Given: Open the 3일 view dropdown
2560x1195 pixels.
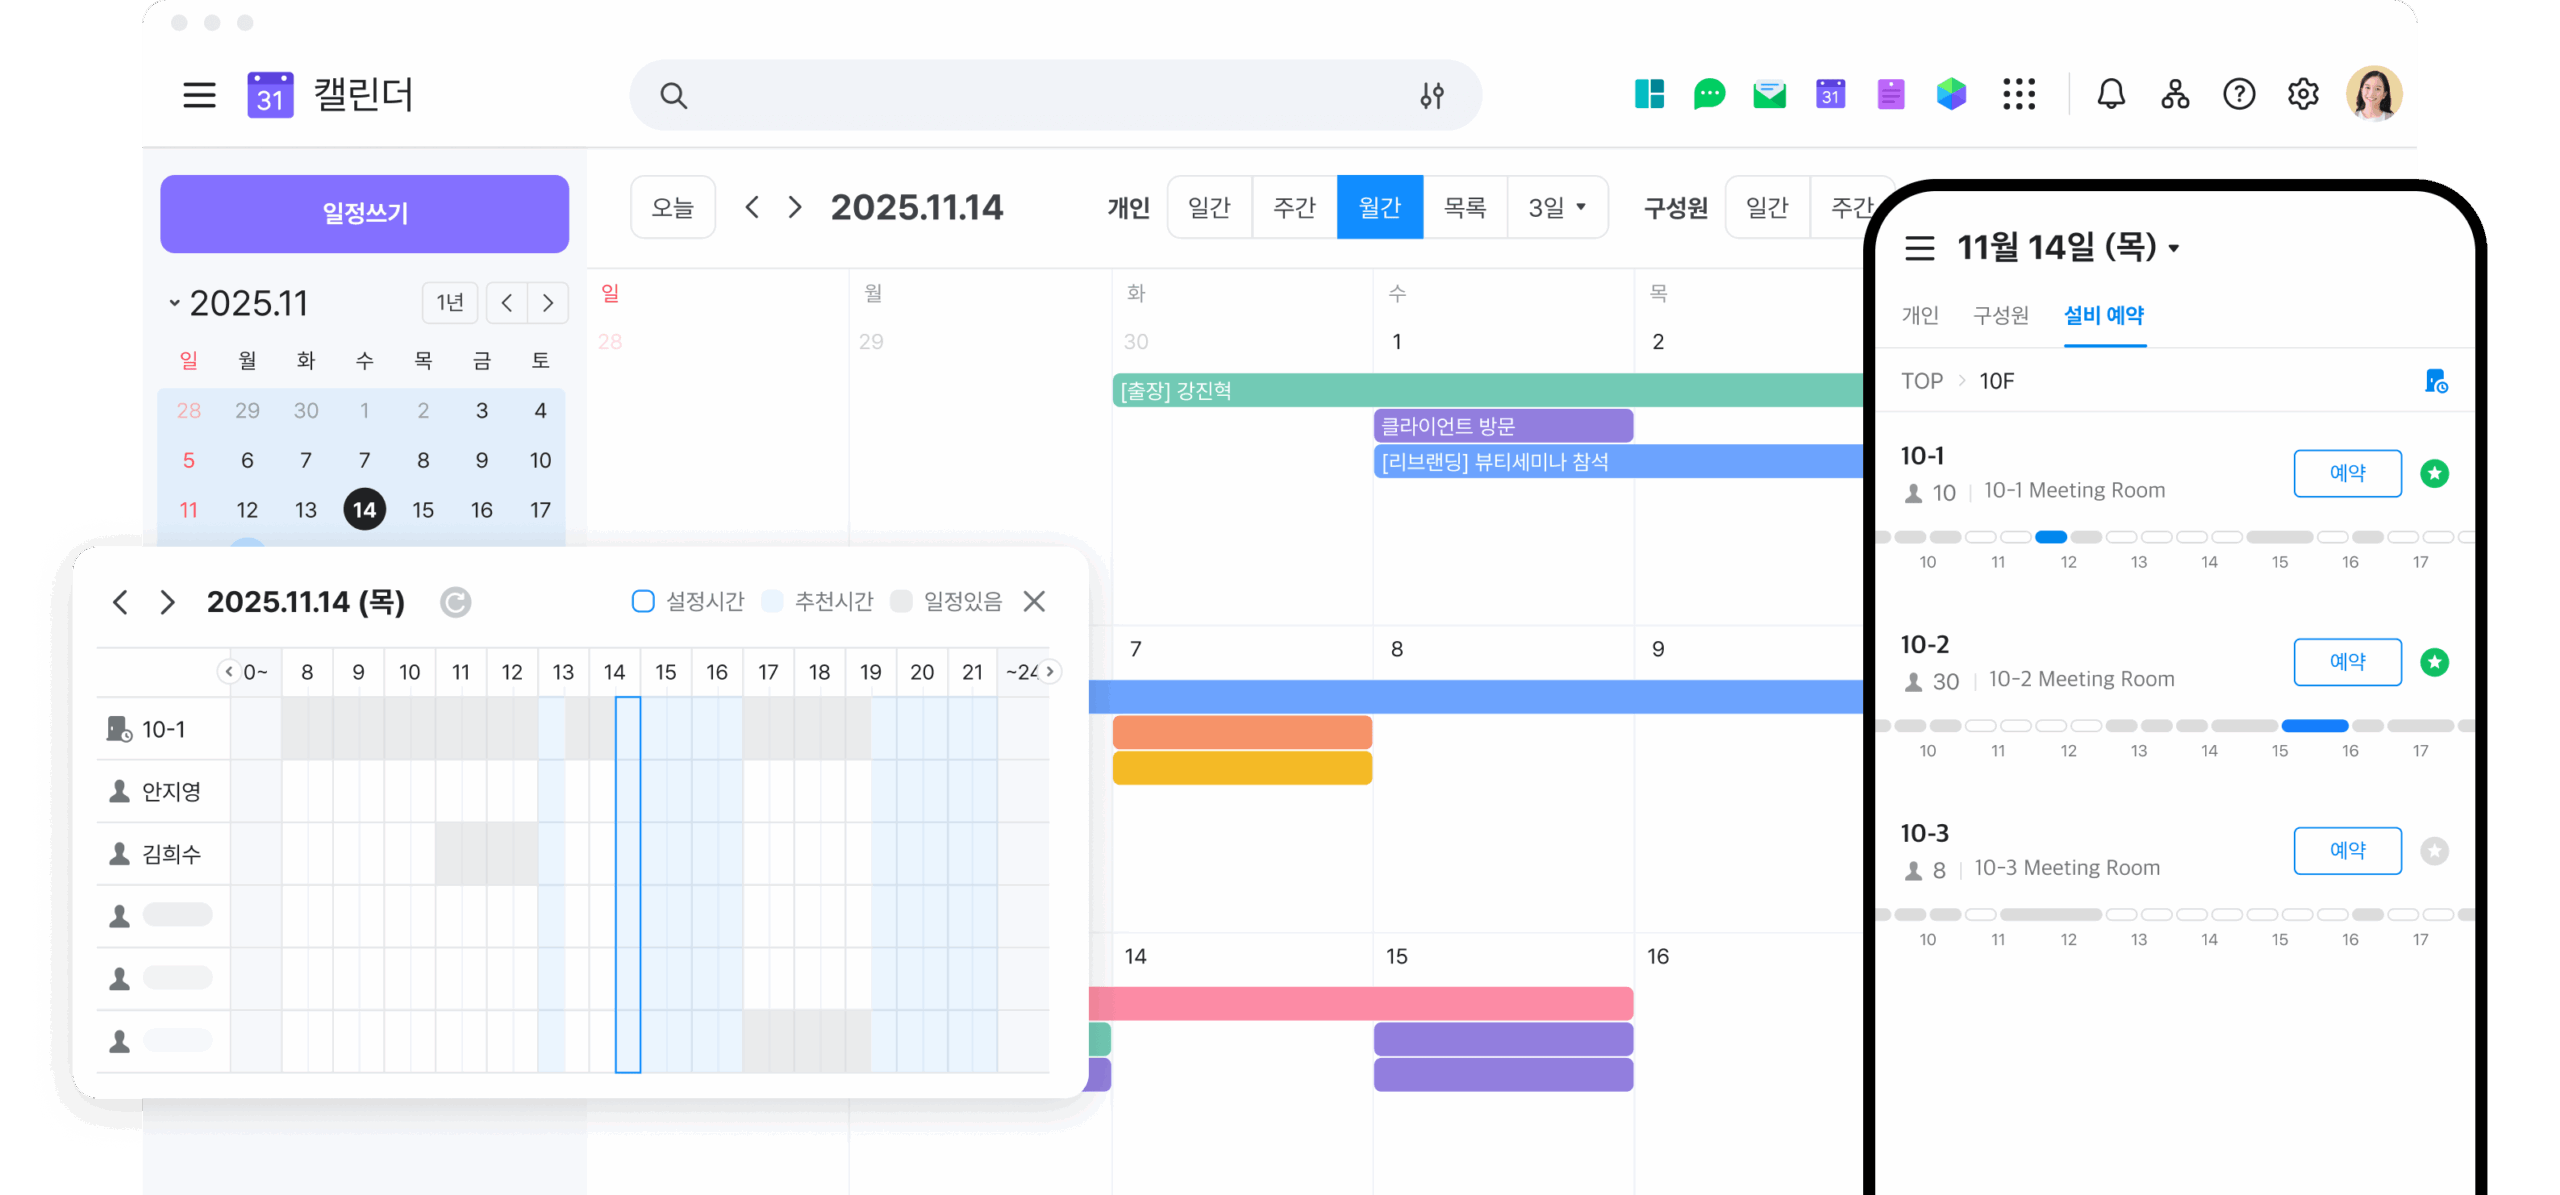Looking at the screenshot, I should point(1557,207).
